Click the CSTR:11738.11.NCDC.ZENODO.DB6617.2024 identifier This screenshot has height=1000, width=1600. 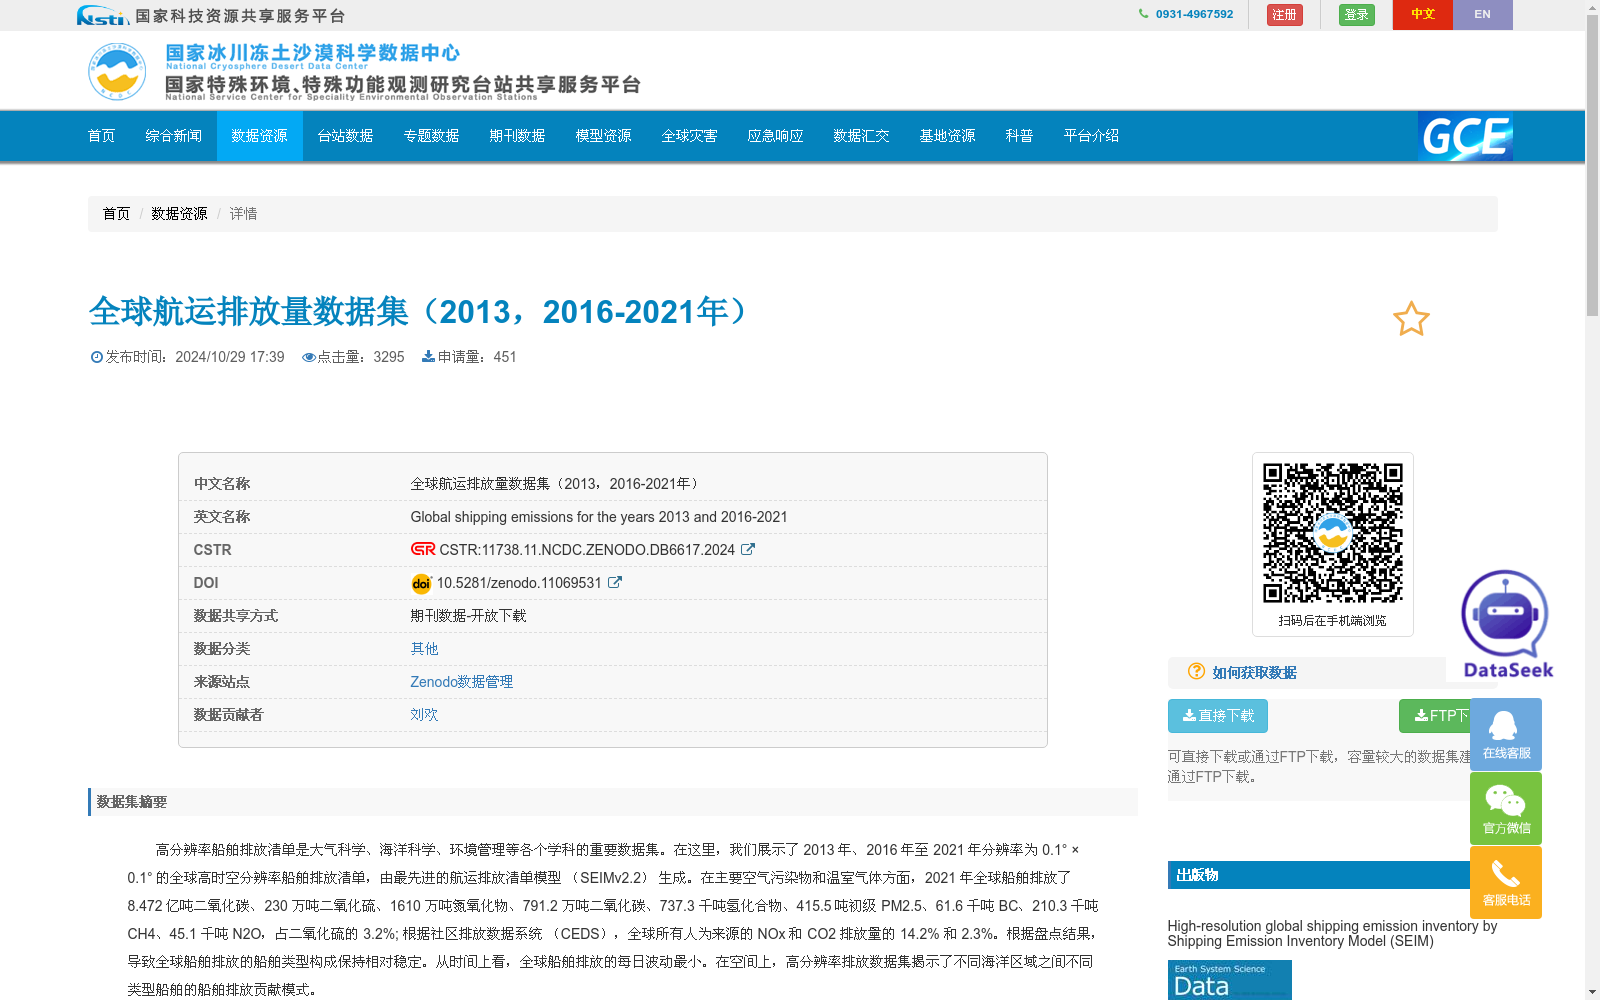[x=587, y=549]
